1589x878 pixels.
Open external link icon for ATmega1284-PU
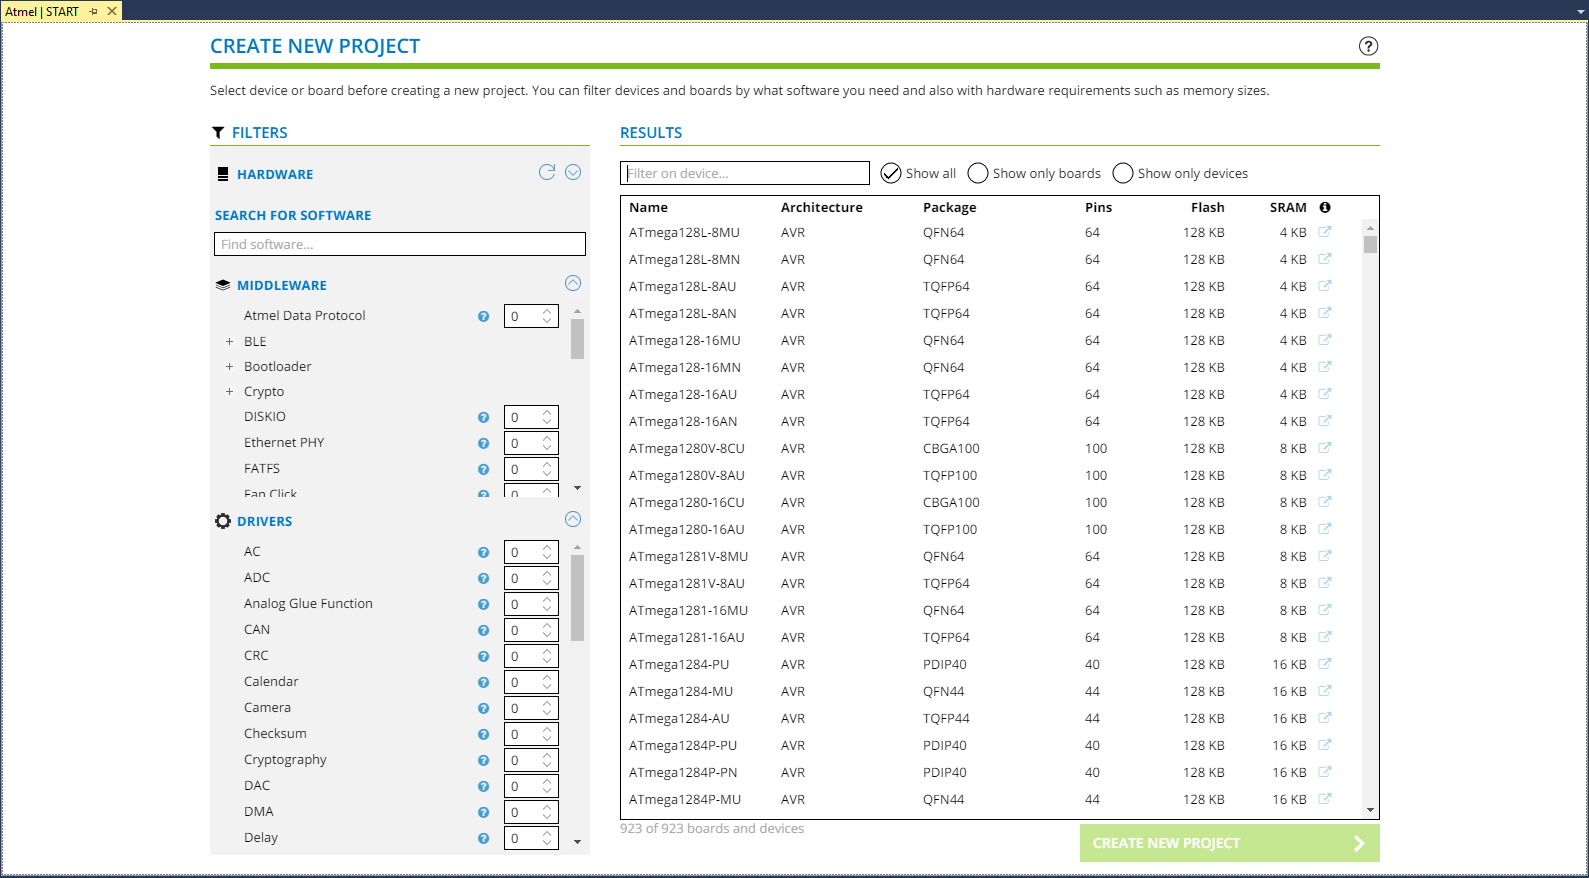[1325, 664]
